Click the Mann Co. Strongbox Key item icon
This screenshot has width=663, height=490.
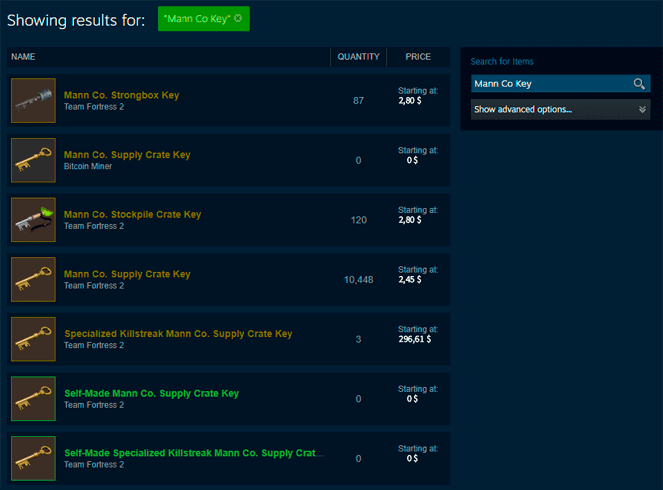(x=33, y=100)
